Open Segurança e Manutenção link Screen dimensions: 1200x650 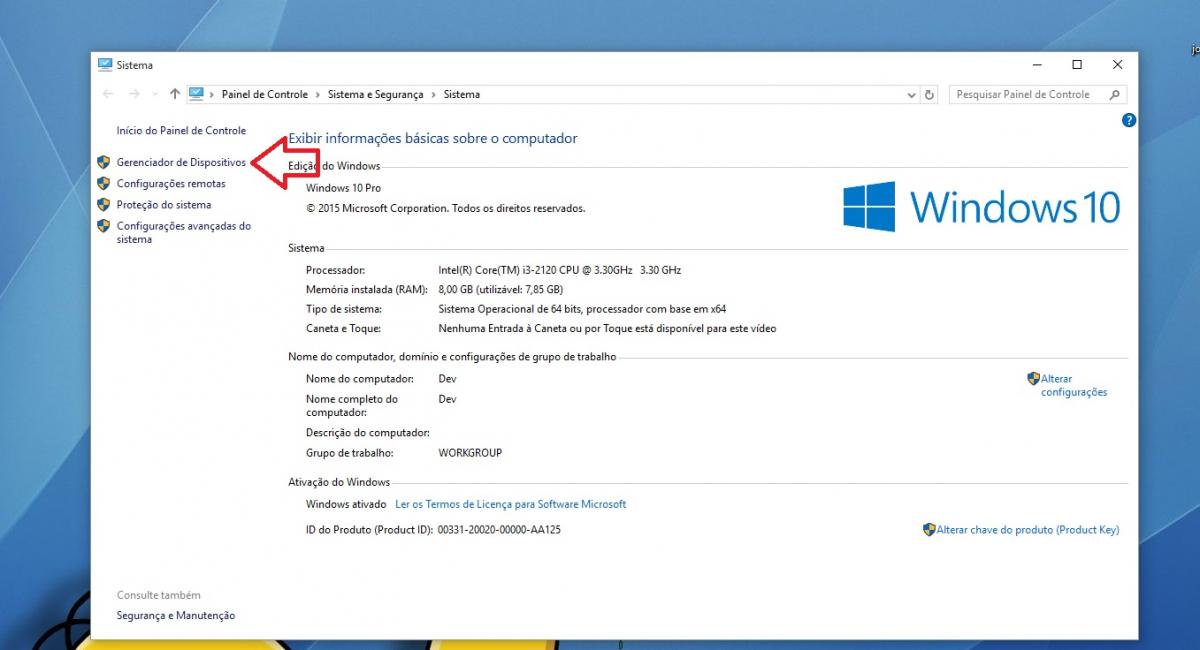(176, 616)
